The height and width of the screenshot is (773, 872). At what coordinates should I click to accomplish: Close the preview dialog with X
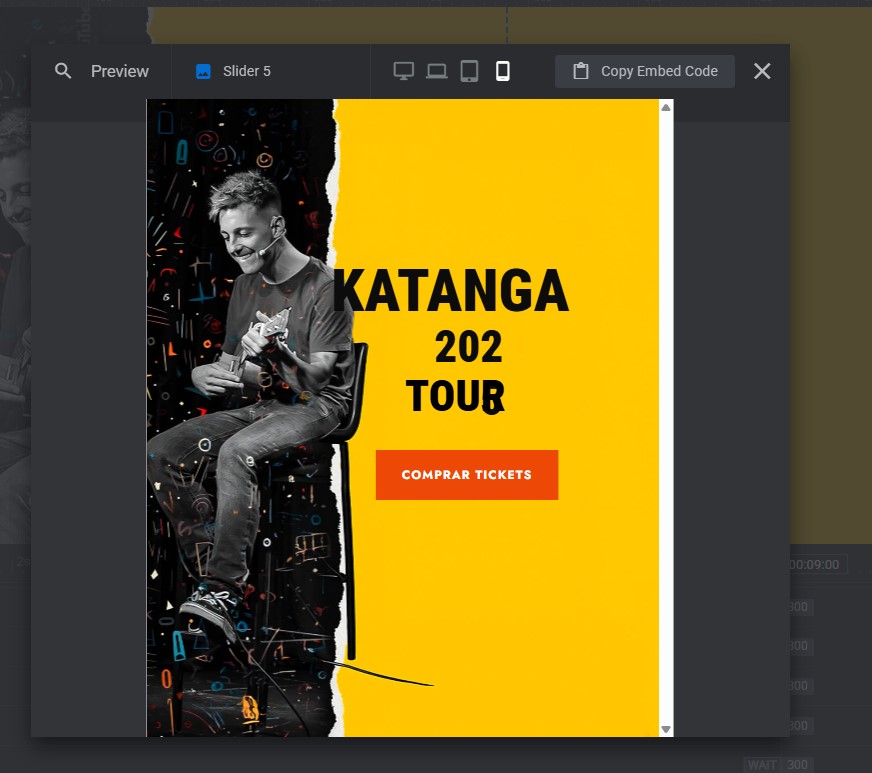tap(762, 71)
